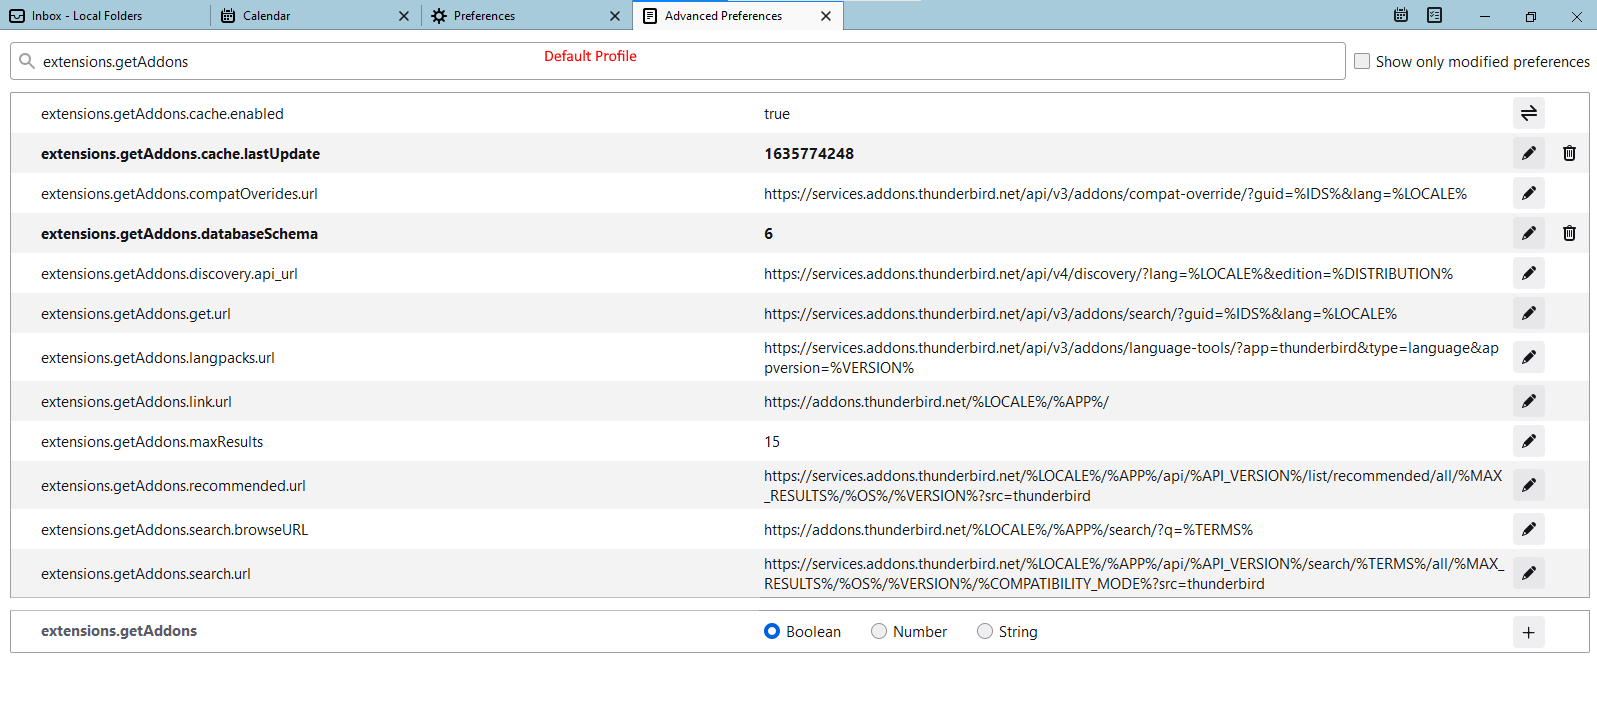Toggle extensions.getAddons.cache.enabled value
This screenshot has height=719, width=1597.
1528,113
